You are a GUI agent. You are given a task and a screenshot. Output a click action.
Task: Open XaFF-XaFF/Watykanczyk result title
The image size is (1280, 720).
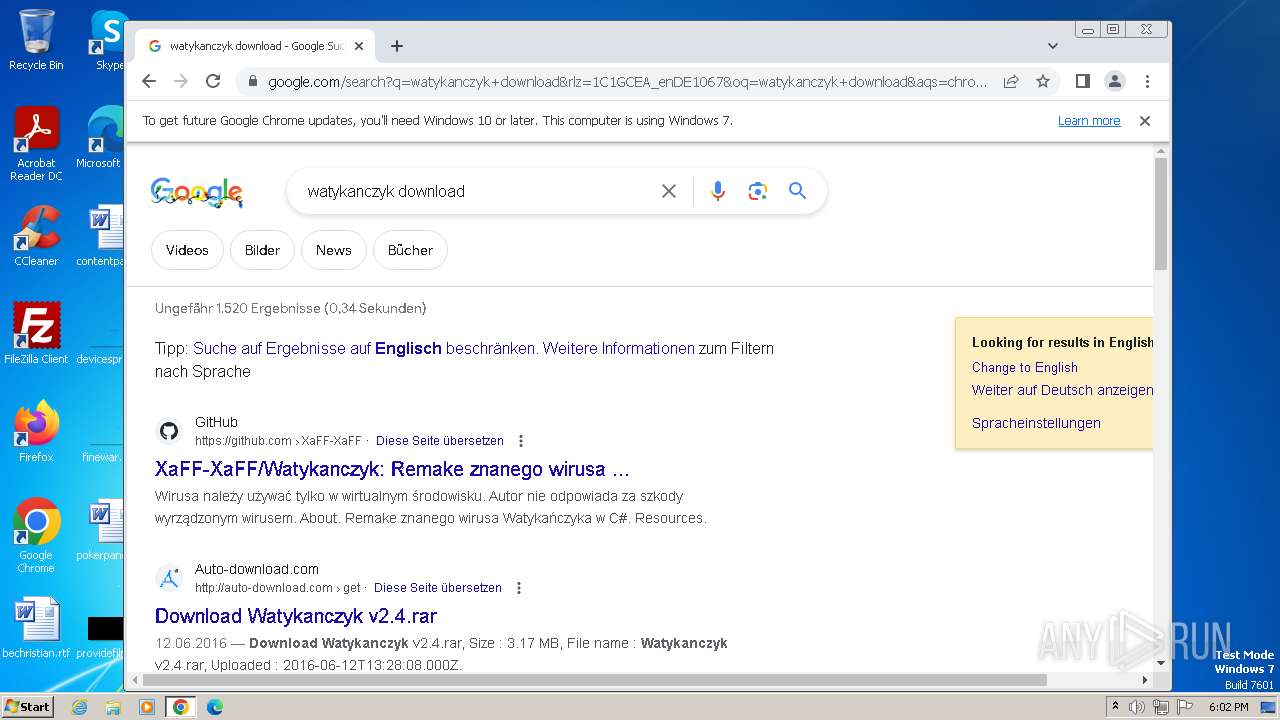(392, 469)
